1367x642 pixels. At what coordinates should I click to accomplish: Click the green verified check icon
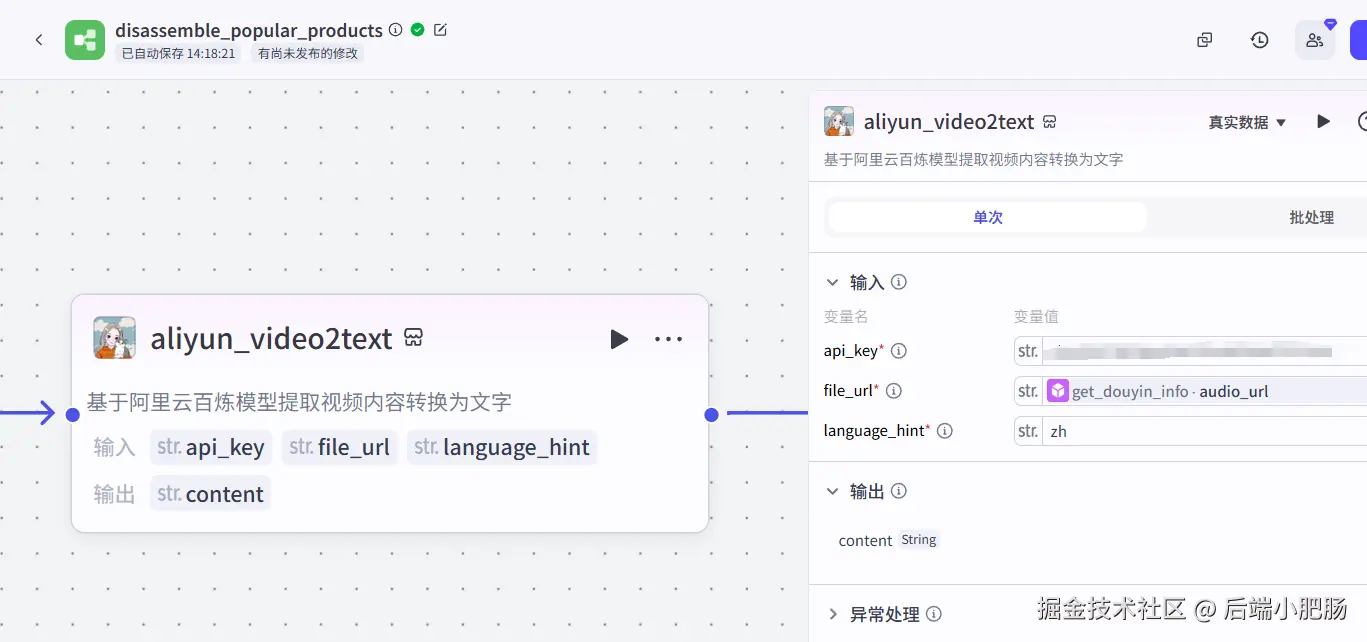[x=418, y=30]
